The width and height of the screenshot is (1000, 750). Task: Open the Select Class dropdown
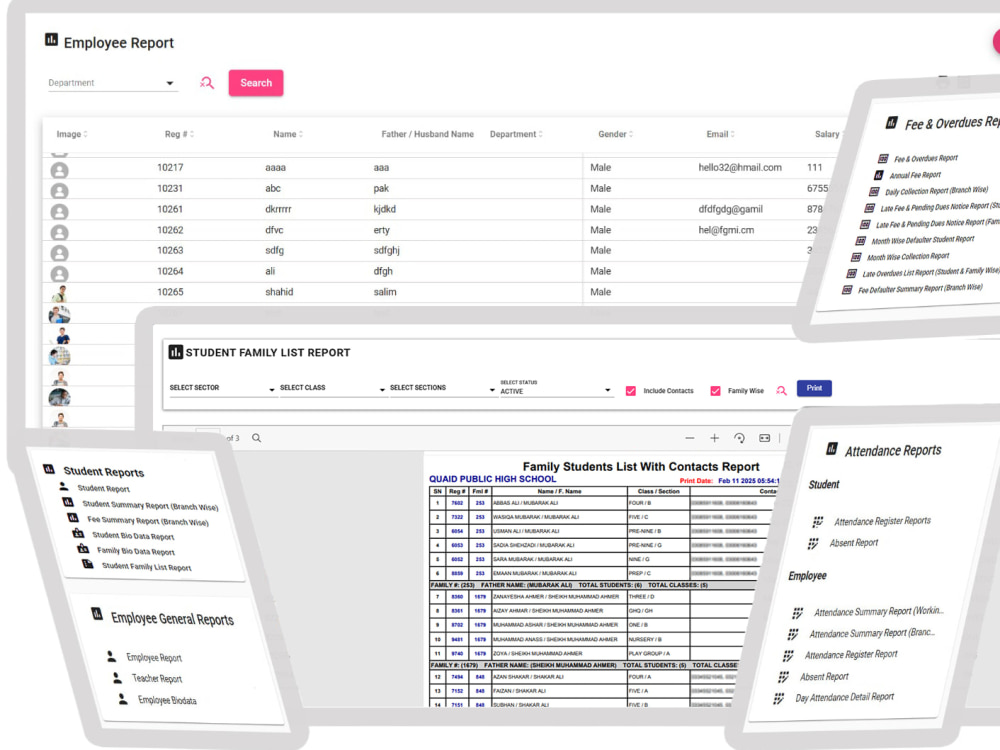pos(332,388)
